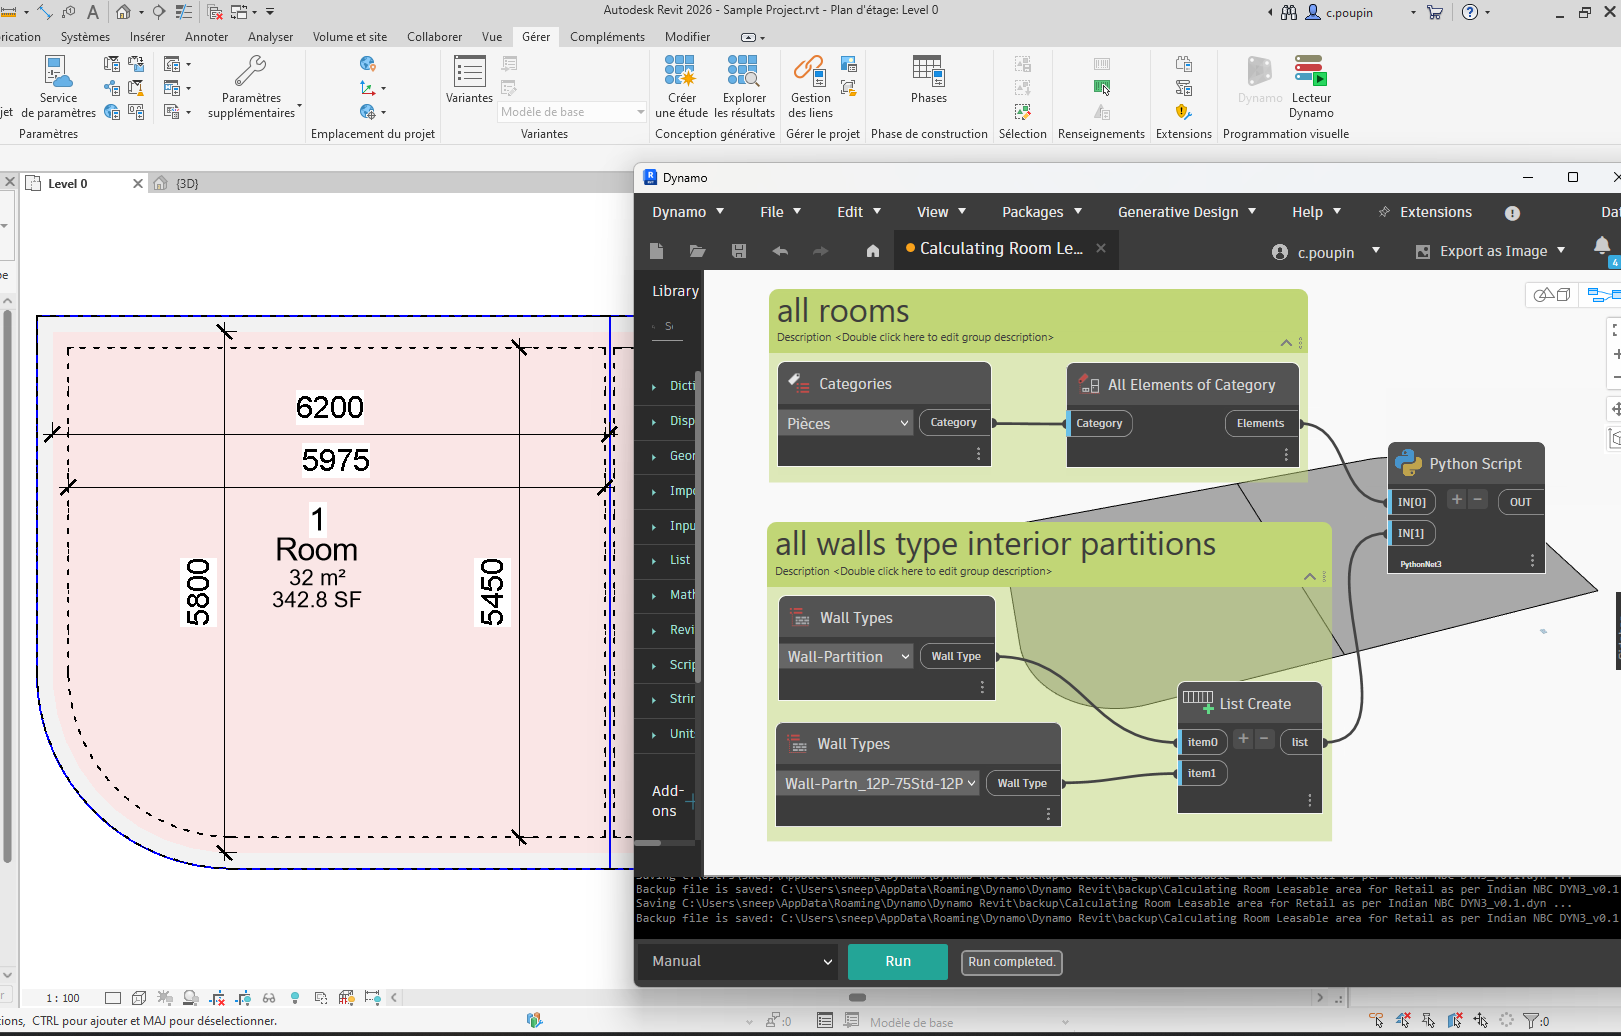
Task: Open the run mode dropdown set to Manual
Action: (737, 961)
